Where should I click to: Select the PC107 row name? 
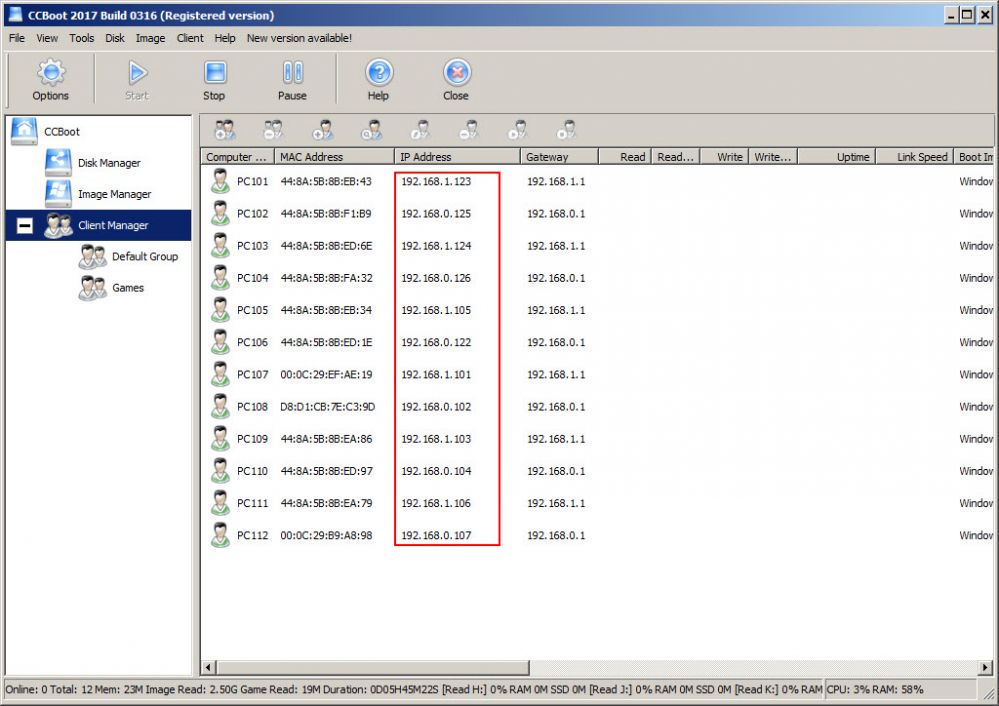pyautogui.click(x=252, y=375)
